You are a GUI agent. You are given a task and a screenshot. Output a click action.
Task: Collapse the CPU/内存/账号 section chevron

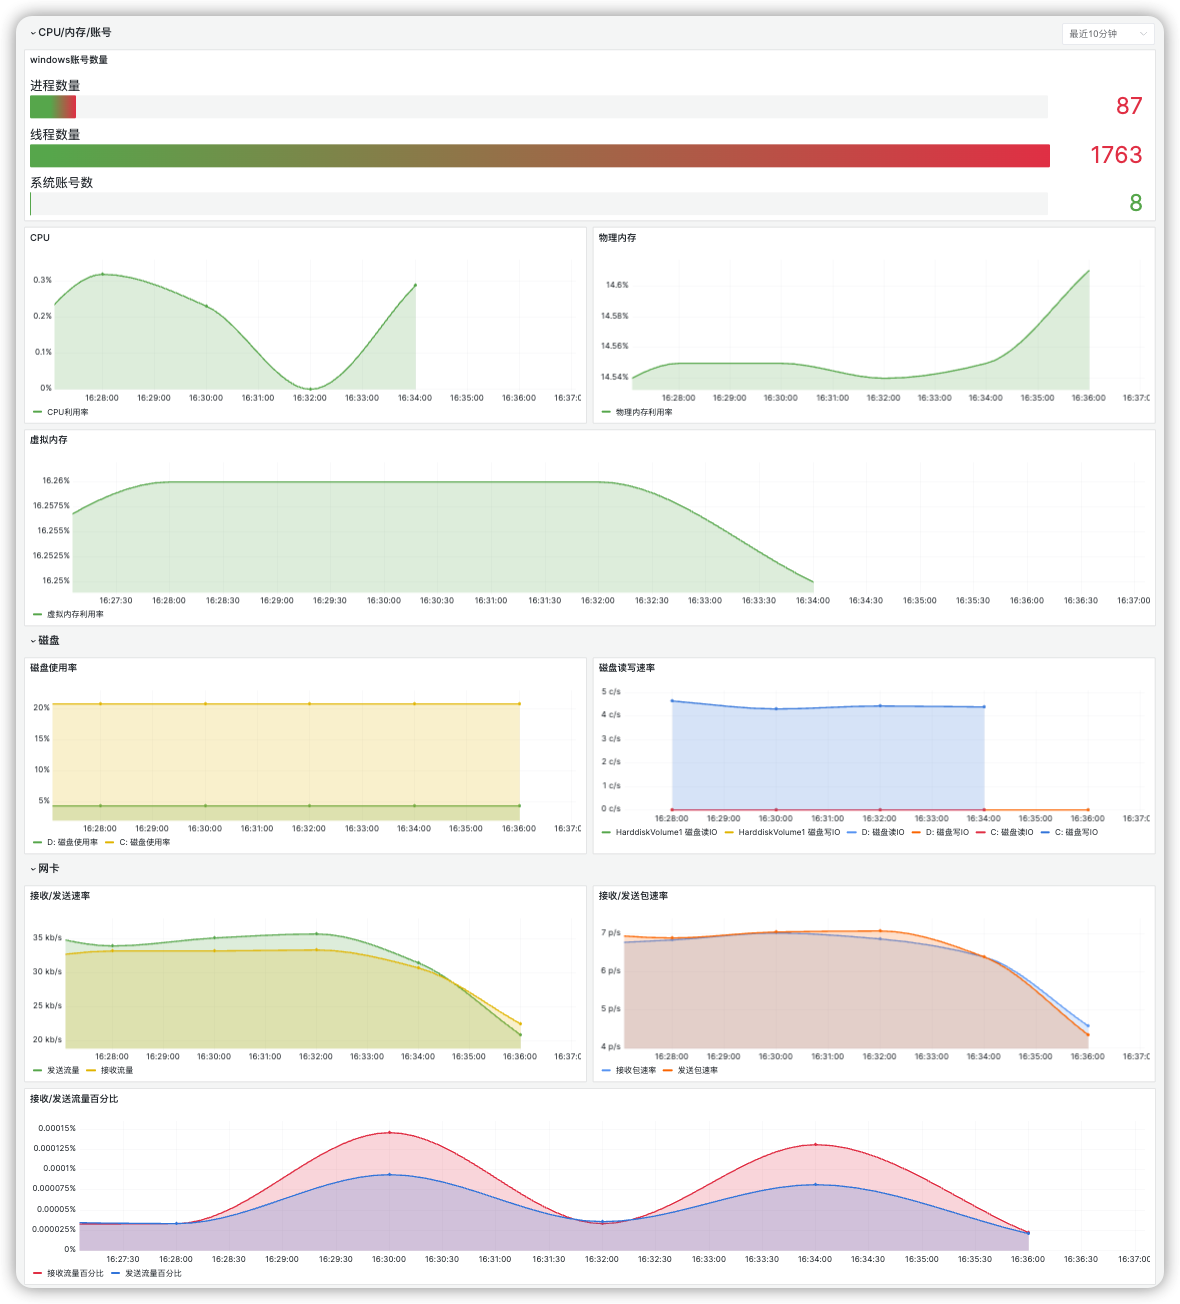[x=32, y=33]
